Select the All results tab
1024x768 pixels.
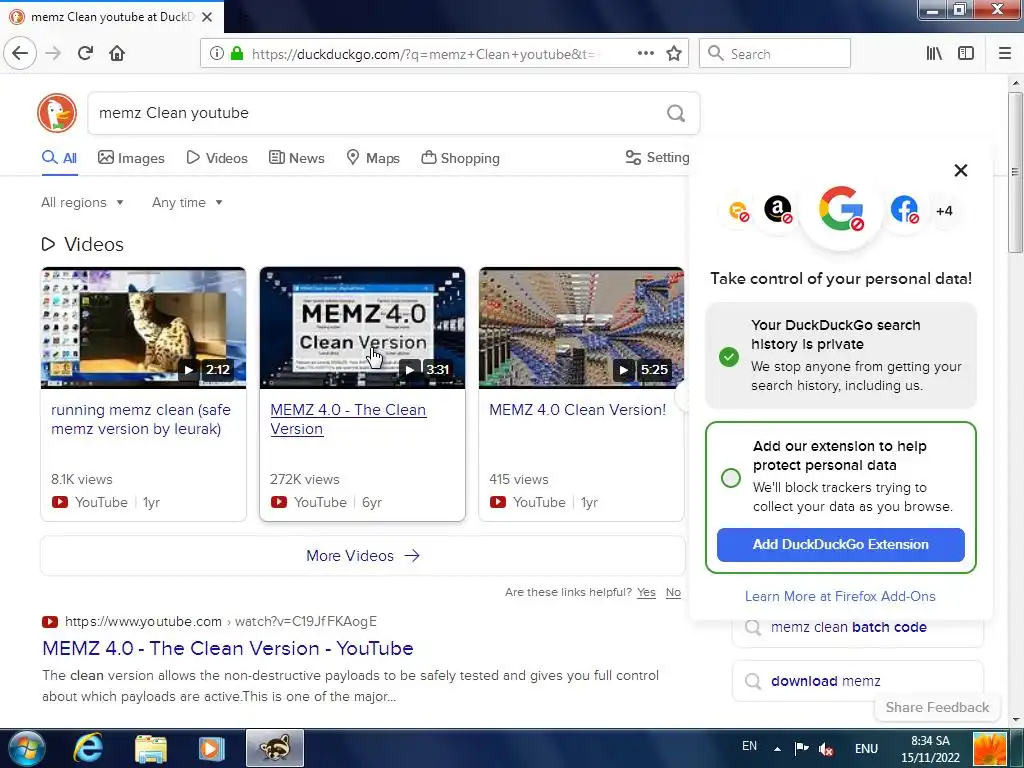pyautogui.click(x=59, y=158)
